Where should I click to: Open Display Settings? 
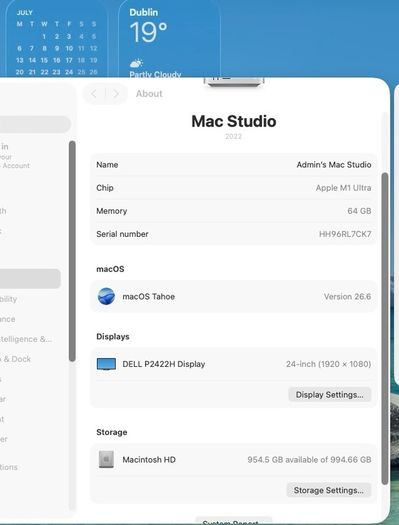coord(330,394)
